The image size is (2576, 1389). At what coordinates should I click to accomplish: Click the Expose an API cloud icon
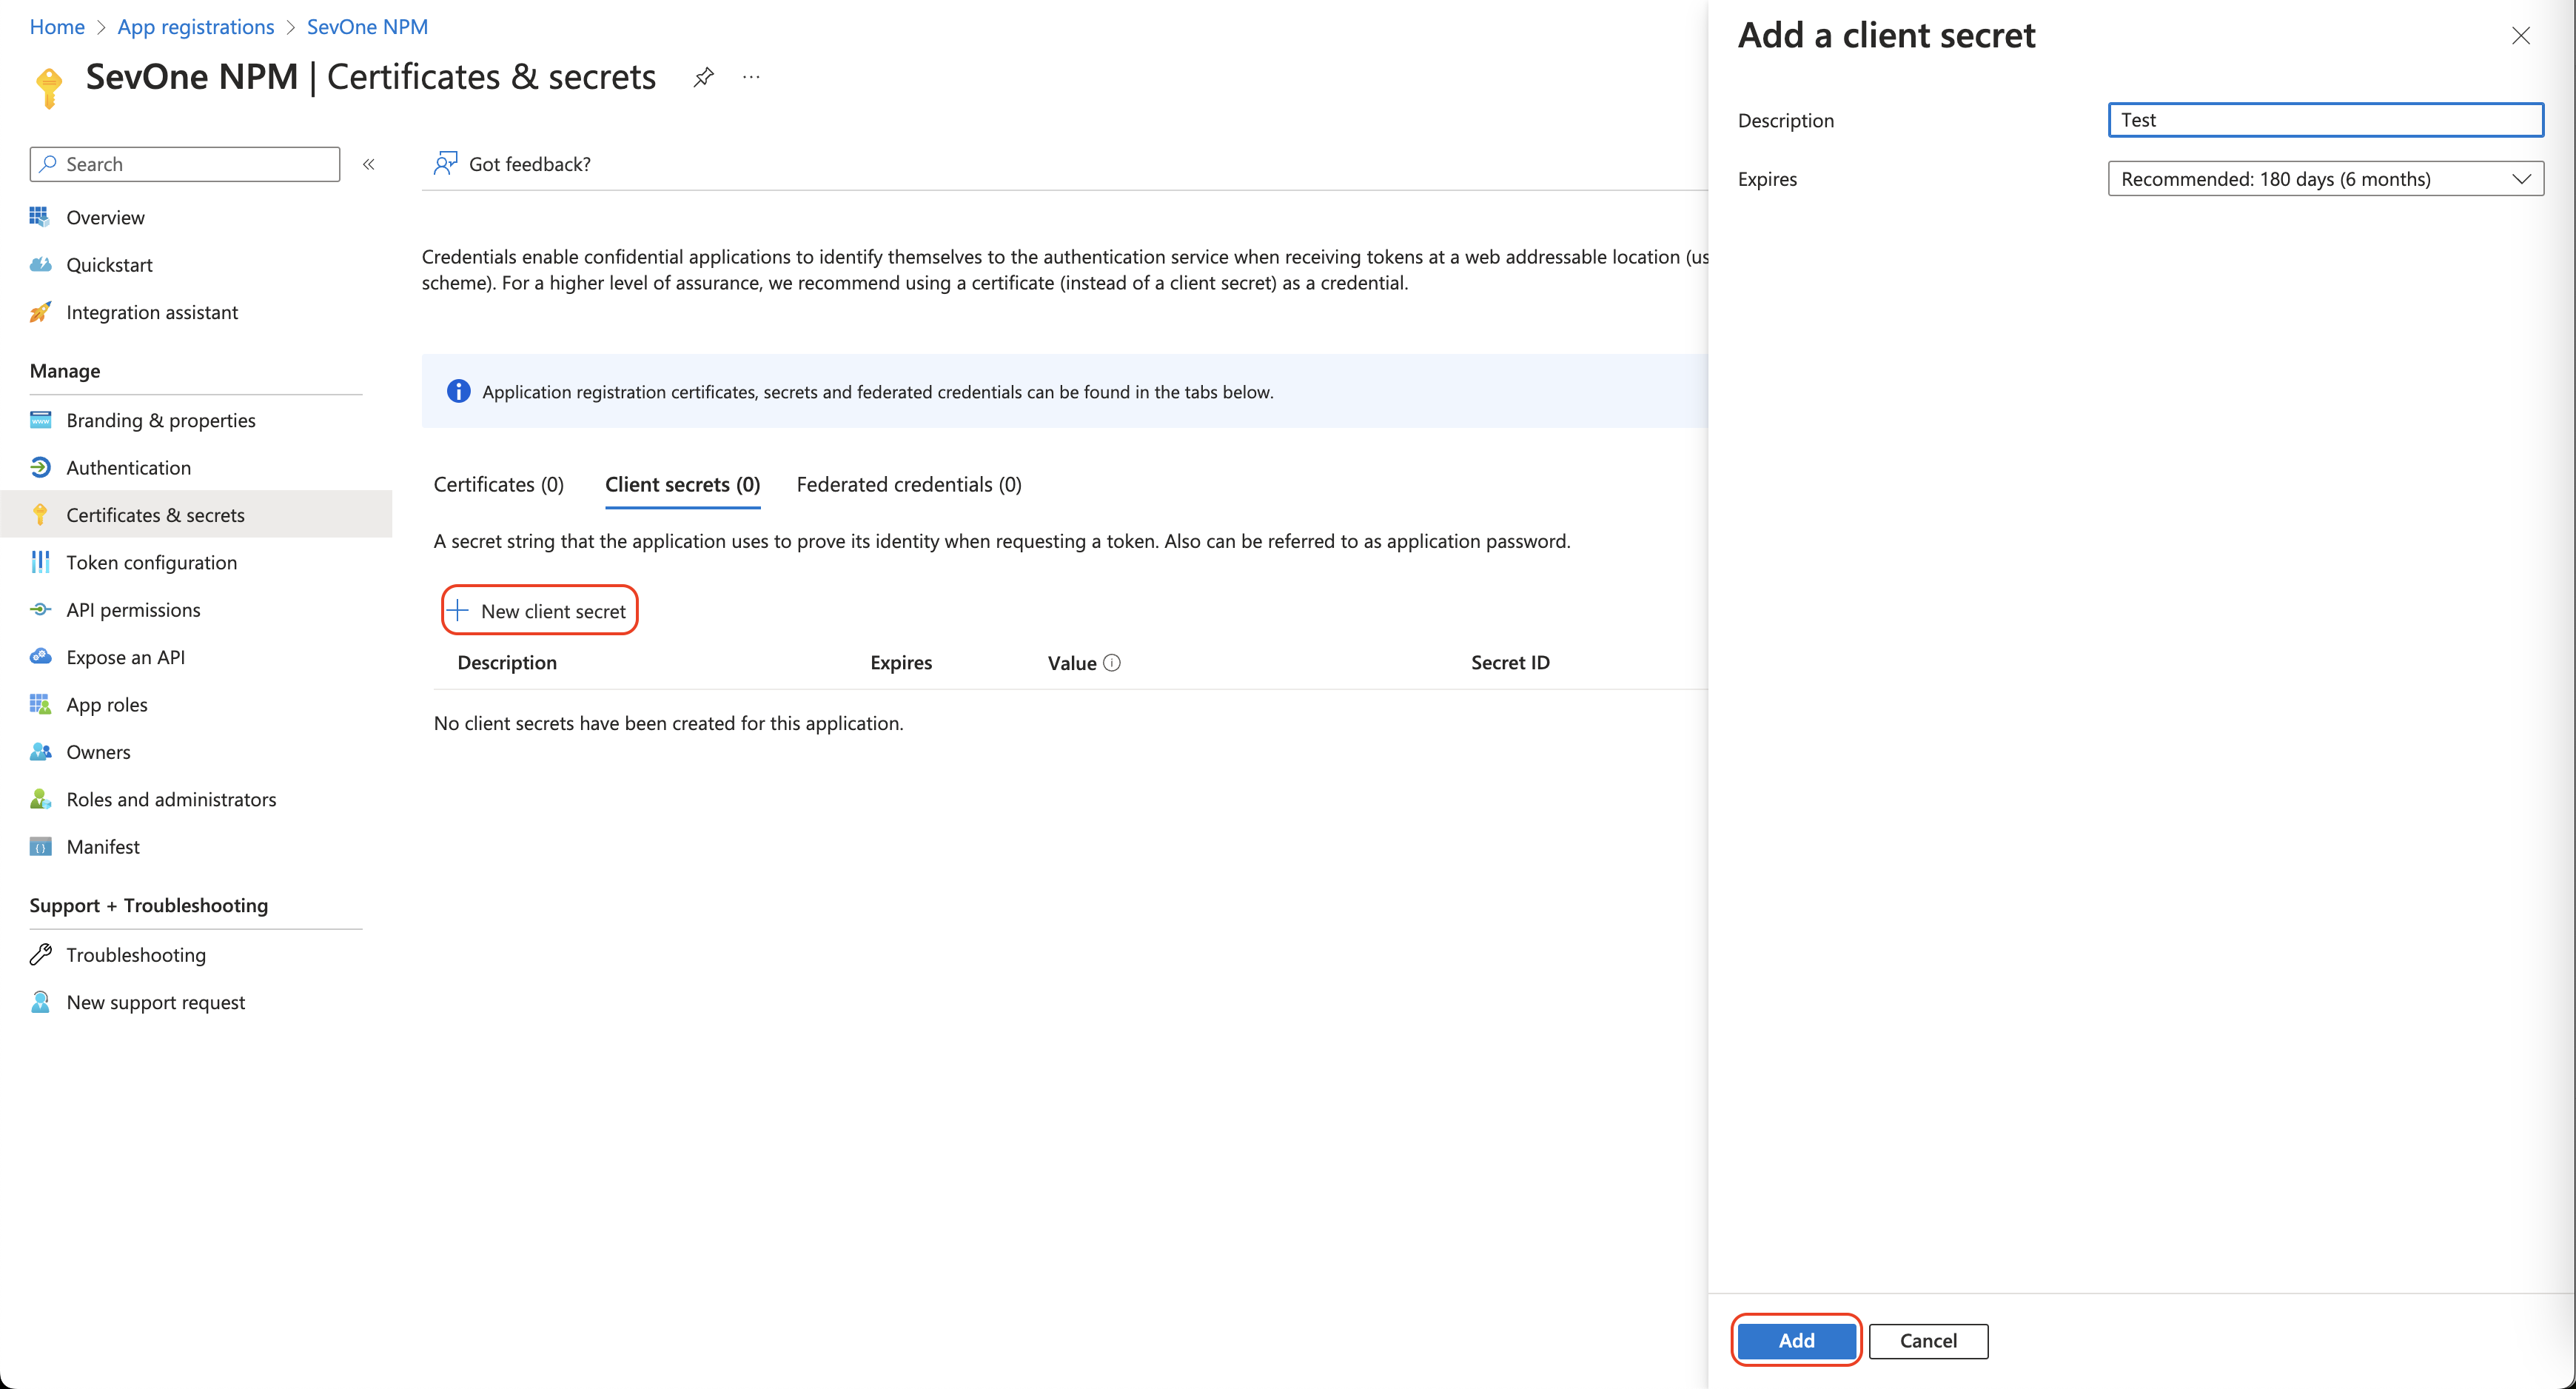[40, 657]
